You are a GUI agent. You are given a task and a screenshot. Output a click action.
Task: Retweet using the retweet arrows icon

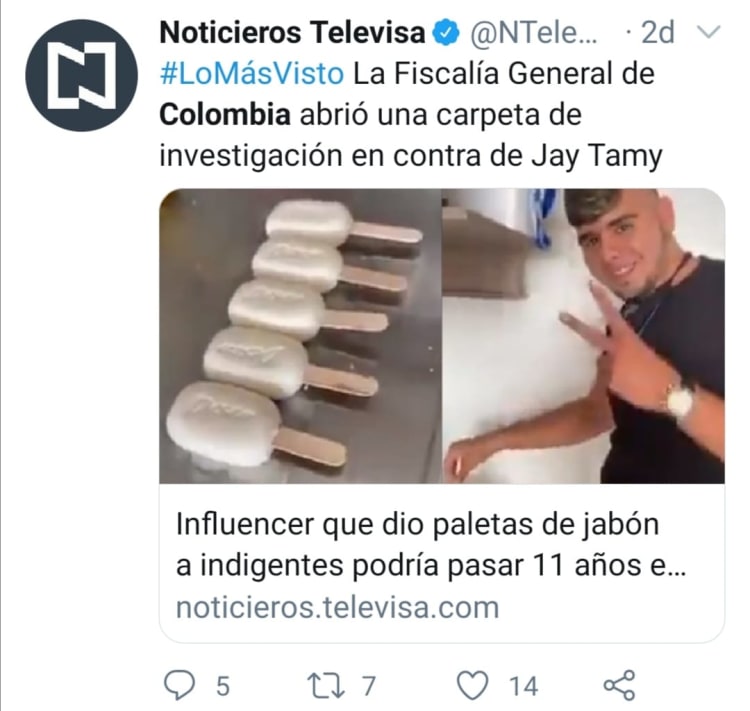[325, 685]
